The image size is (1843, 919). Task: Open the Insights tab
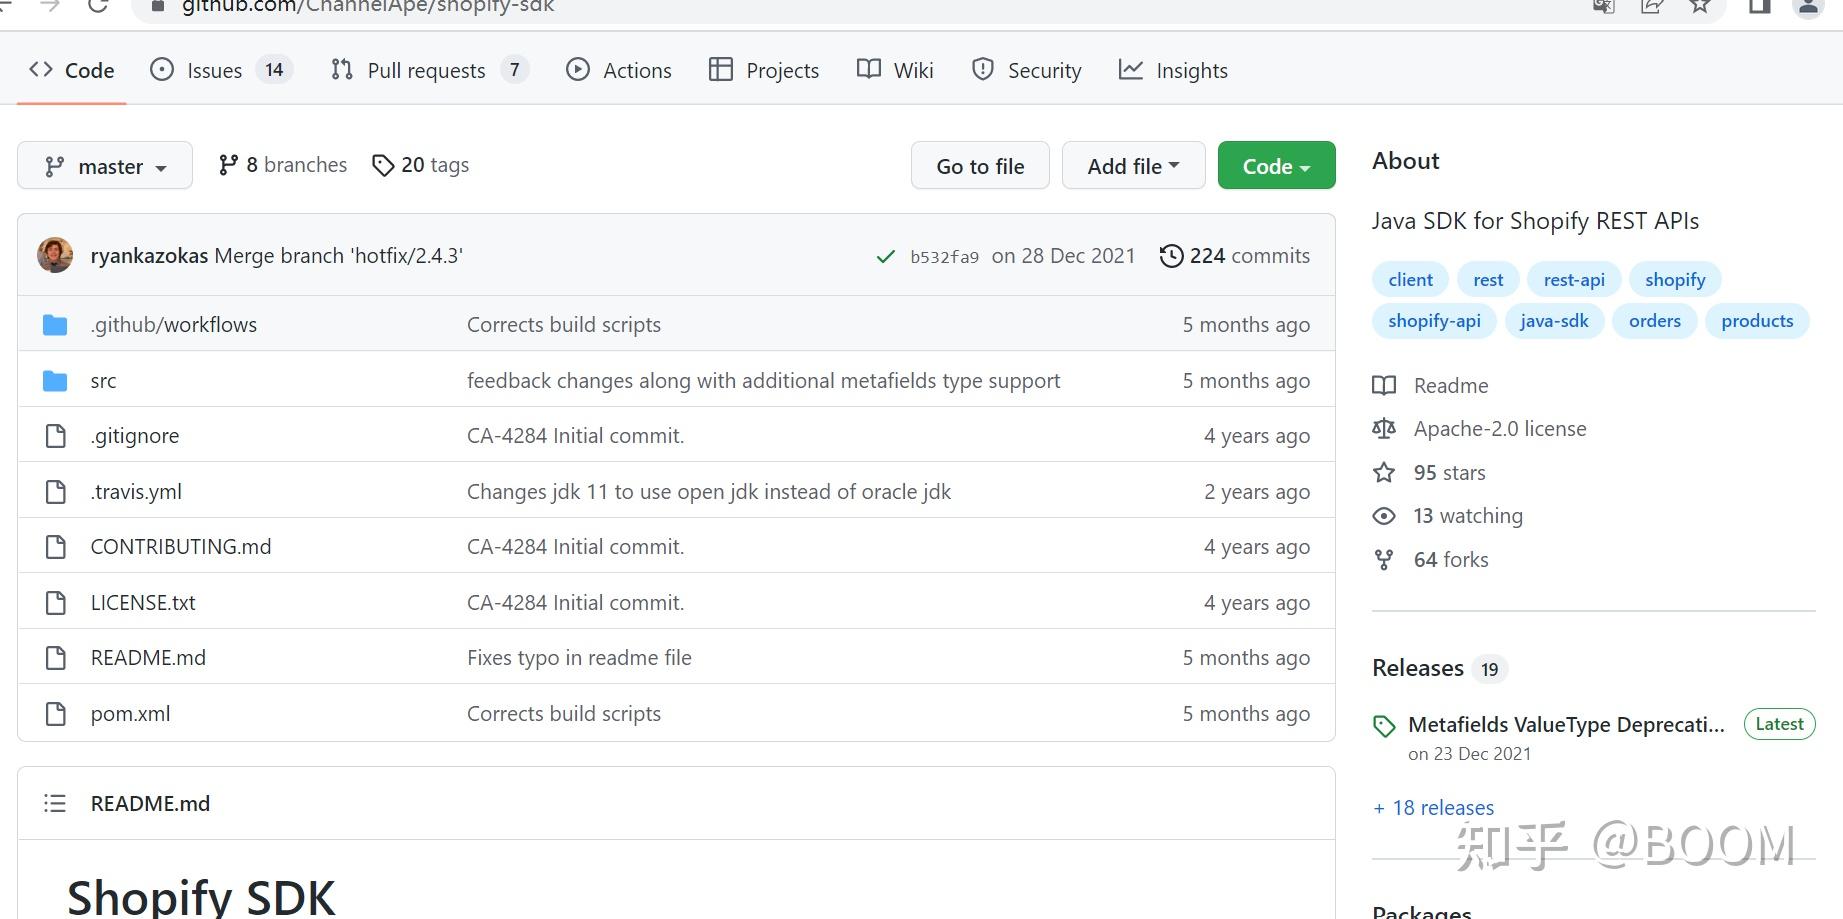1173,70
